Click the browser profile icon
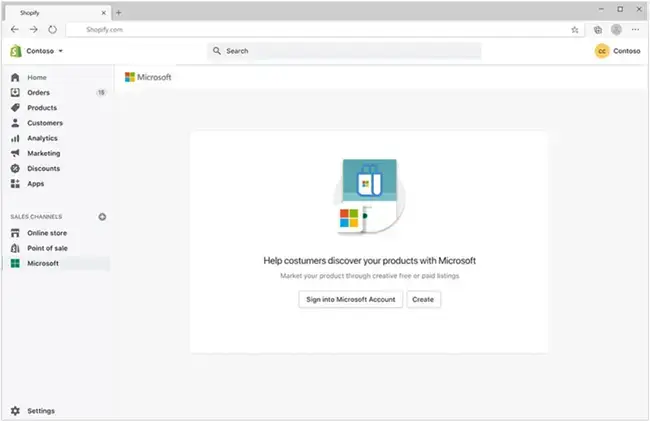The image size is (650, 421). click(x=616, y=29)
